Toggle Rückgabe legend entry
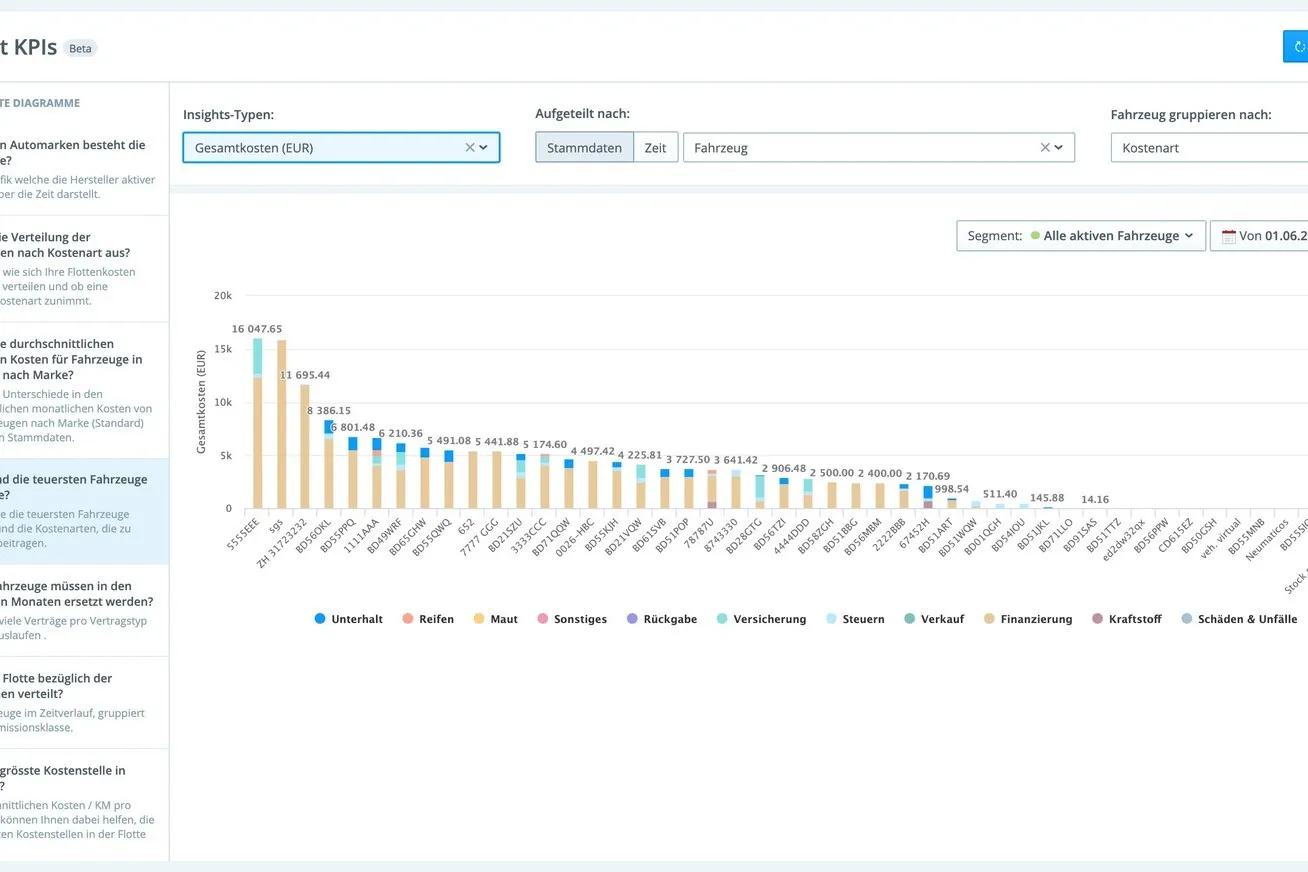Viewport: 1308px width, 872px height. [x=661, y=619]
